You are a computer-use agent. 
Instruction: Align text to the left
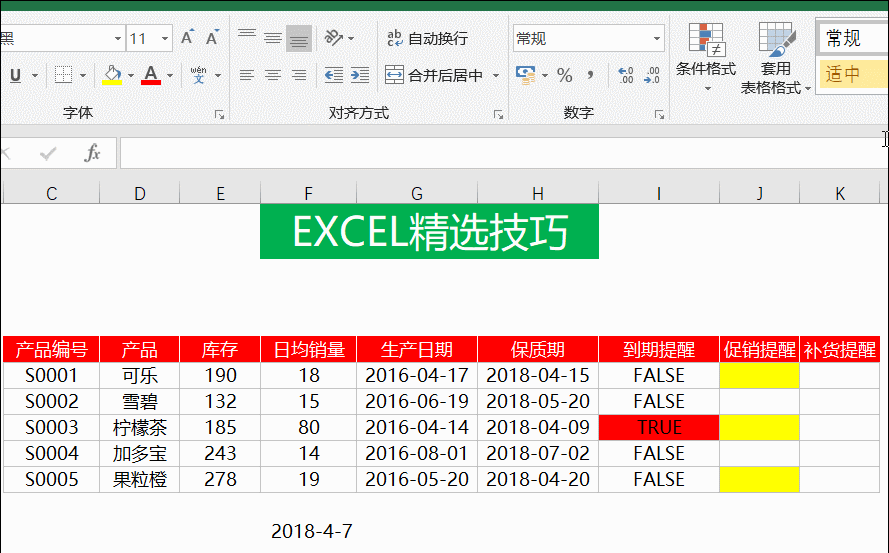(x=247, y=75)
